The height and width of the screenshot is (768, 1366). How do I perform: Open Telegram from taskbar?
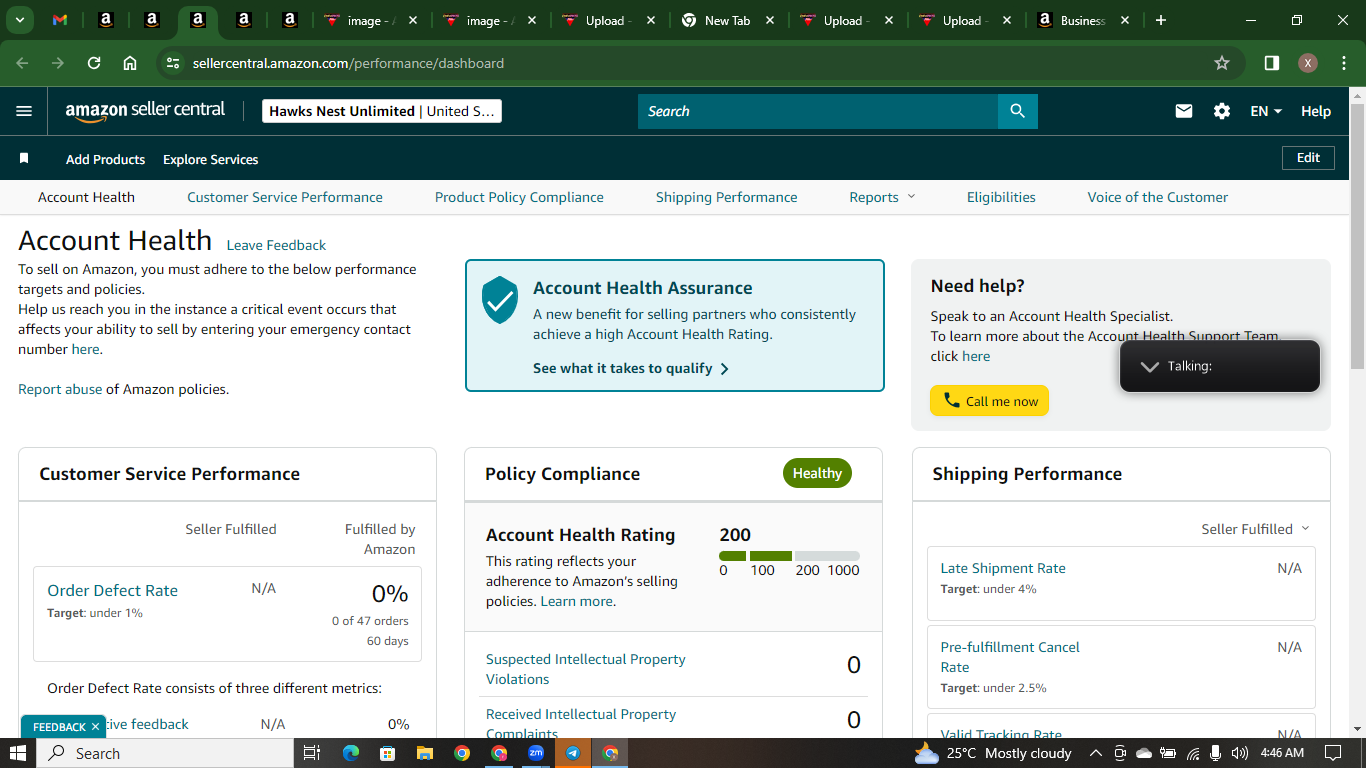click(573, 753)
